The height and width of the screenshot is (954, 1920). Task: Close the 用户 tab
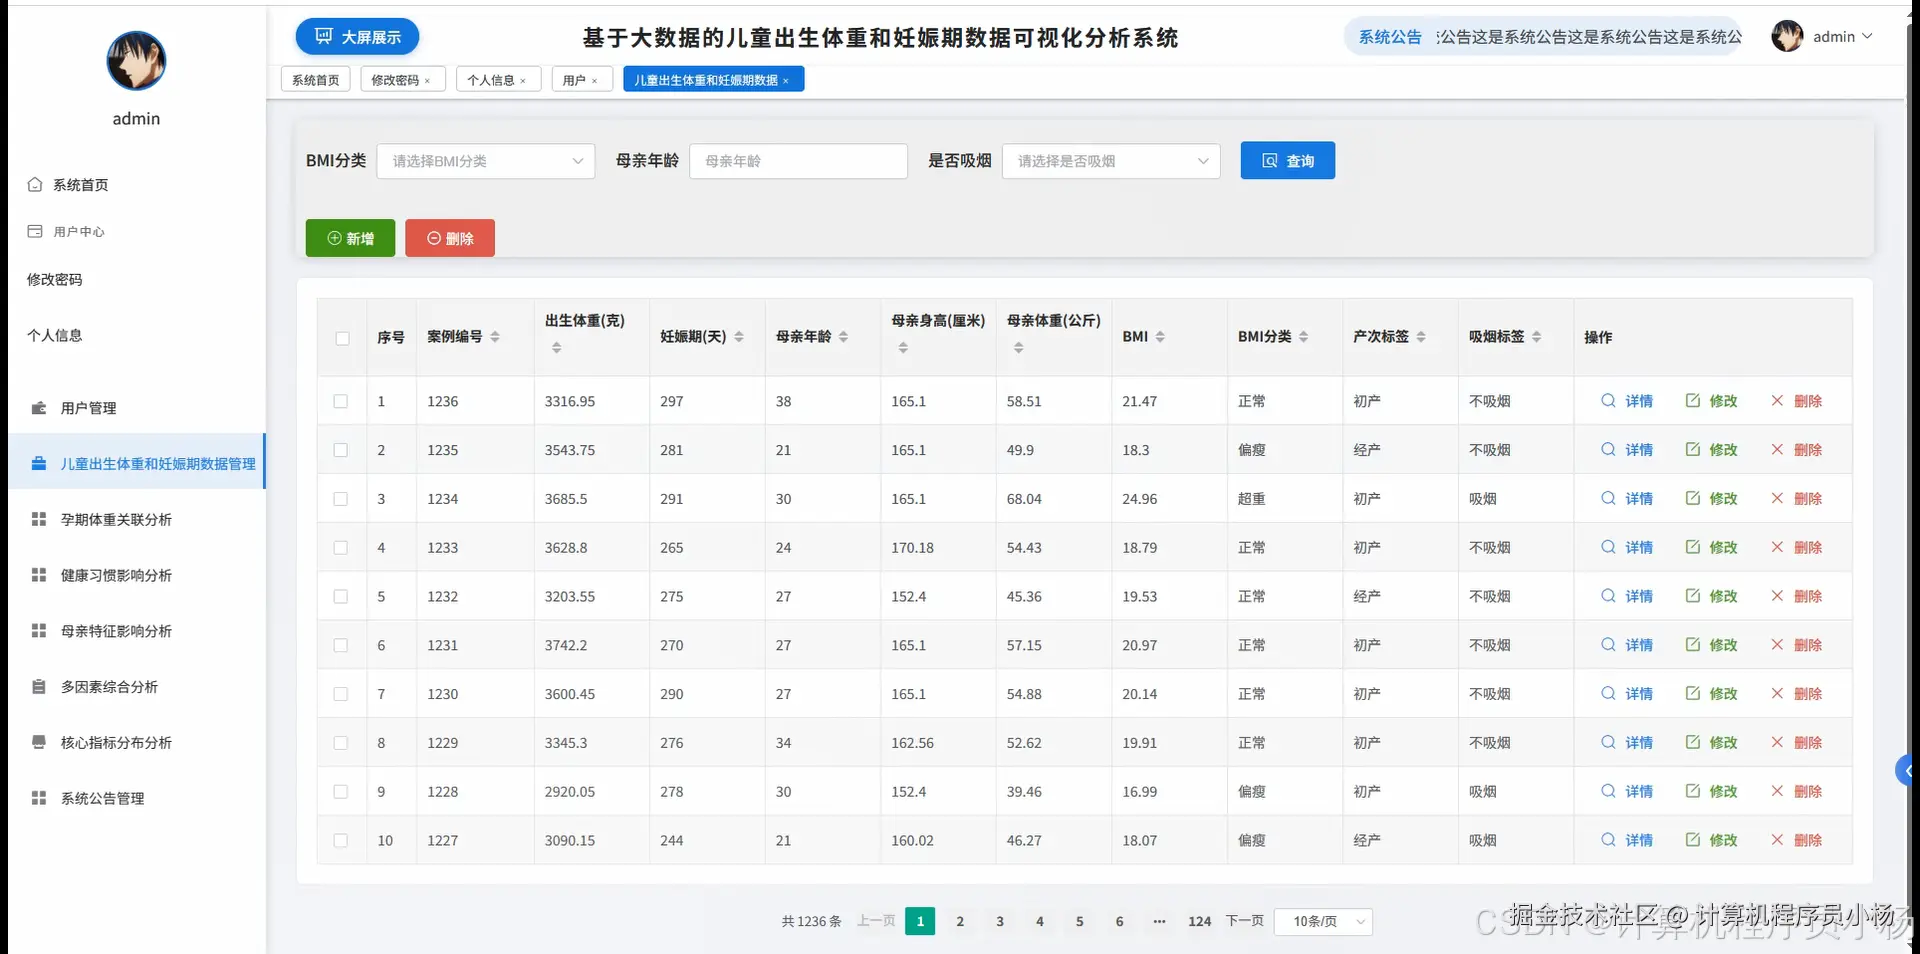594,81
